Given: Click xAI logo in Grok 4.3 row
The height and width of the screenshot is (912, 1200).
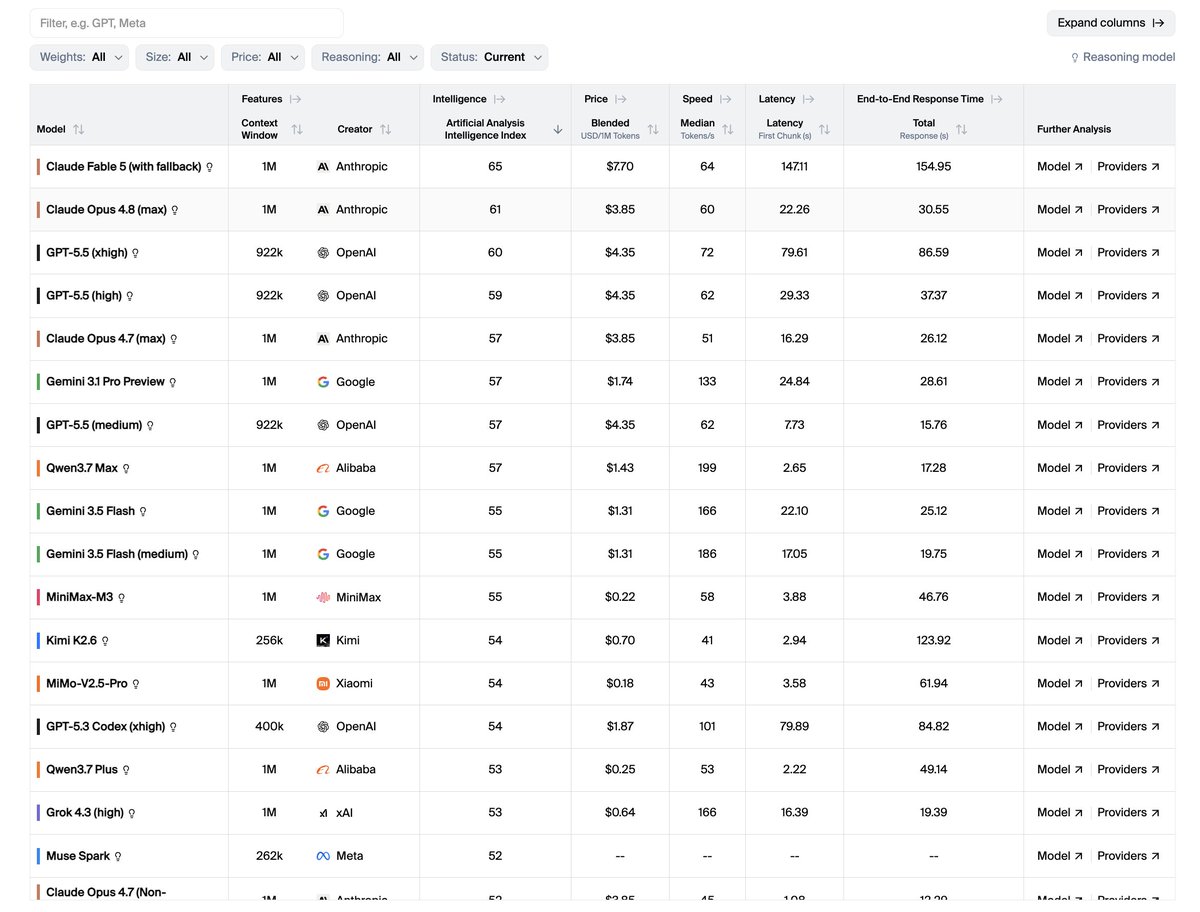Looking at the screenshot, I should [x=323, y=813].
